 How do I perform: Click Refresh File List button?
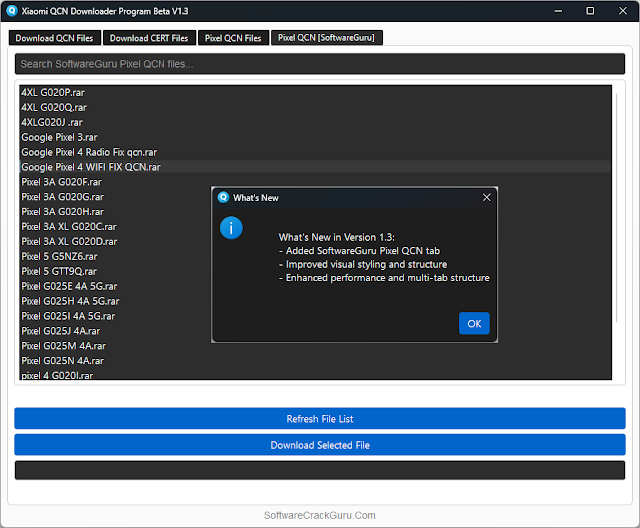coord(320,419)
